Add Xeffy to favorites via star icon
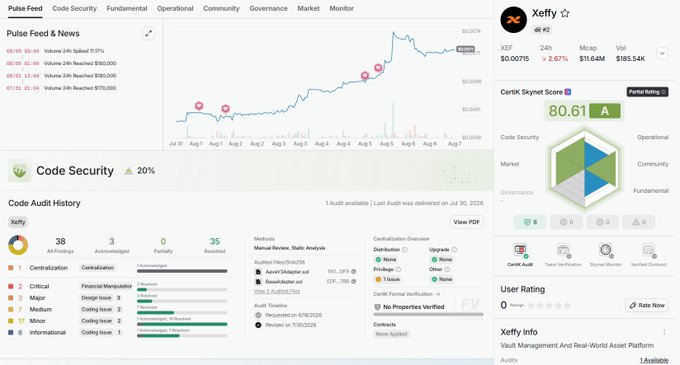Image resolution: width=680 pixels, height=365 pixels. 565,13
